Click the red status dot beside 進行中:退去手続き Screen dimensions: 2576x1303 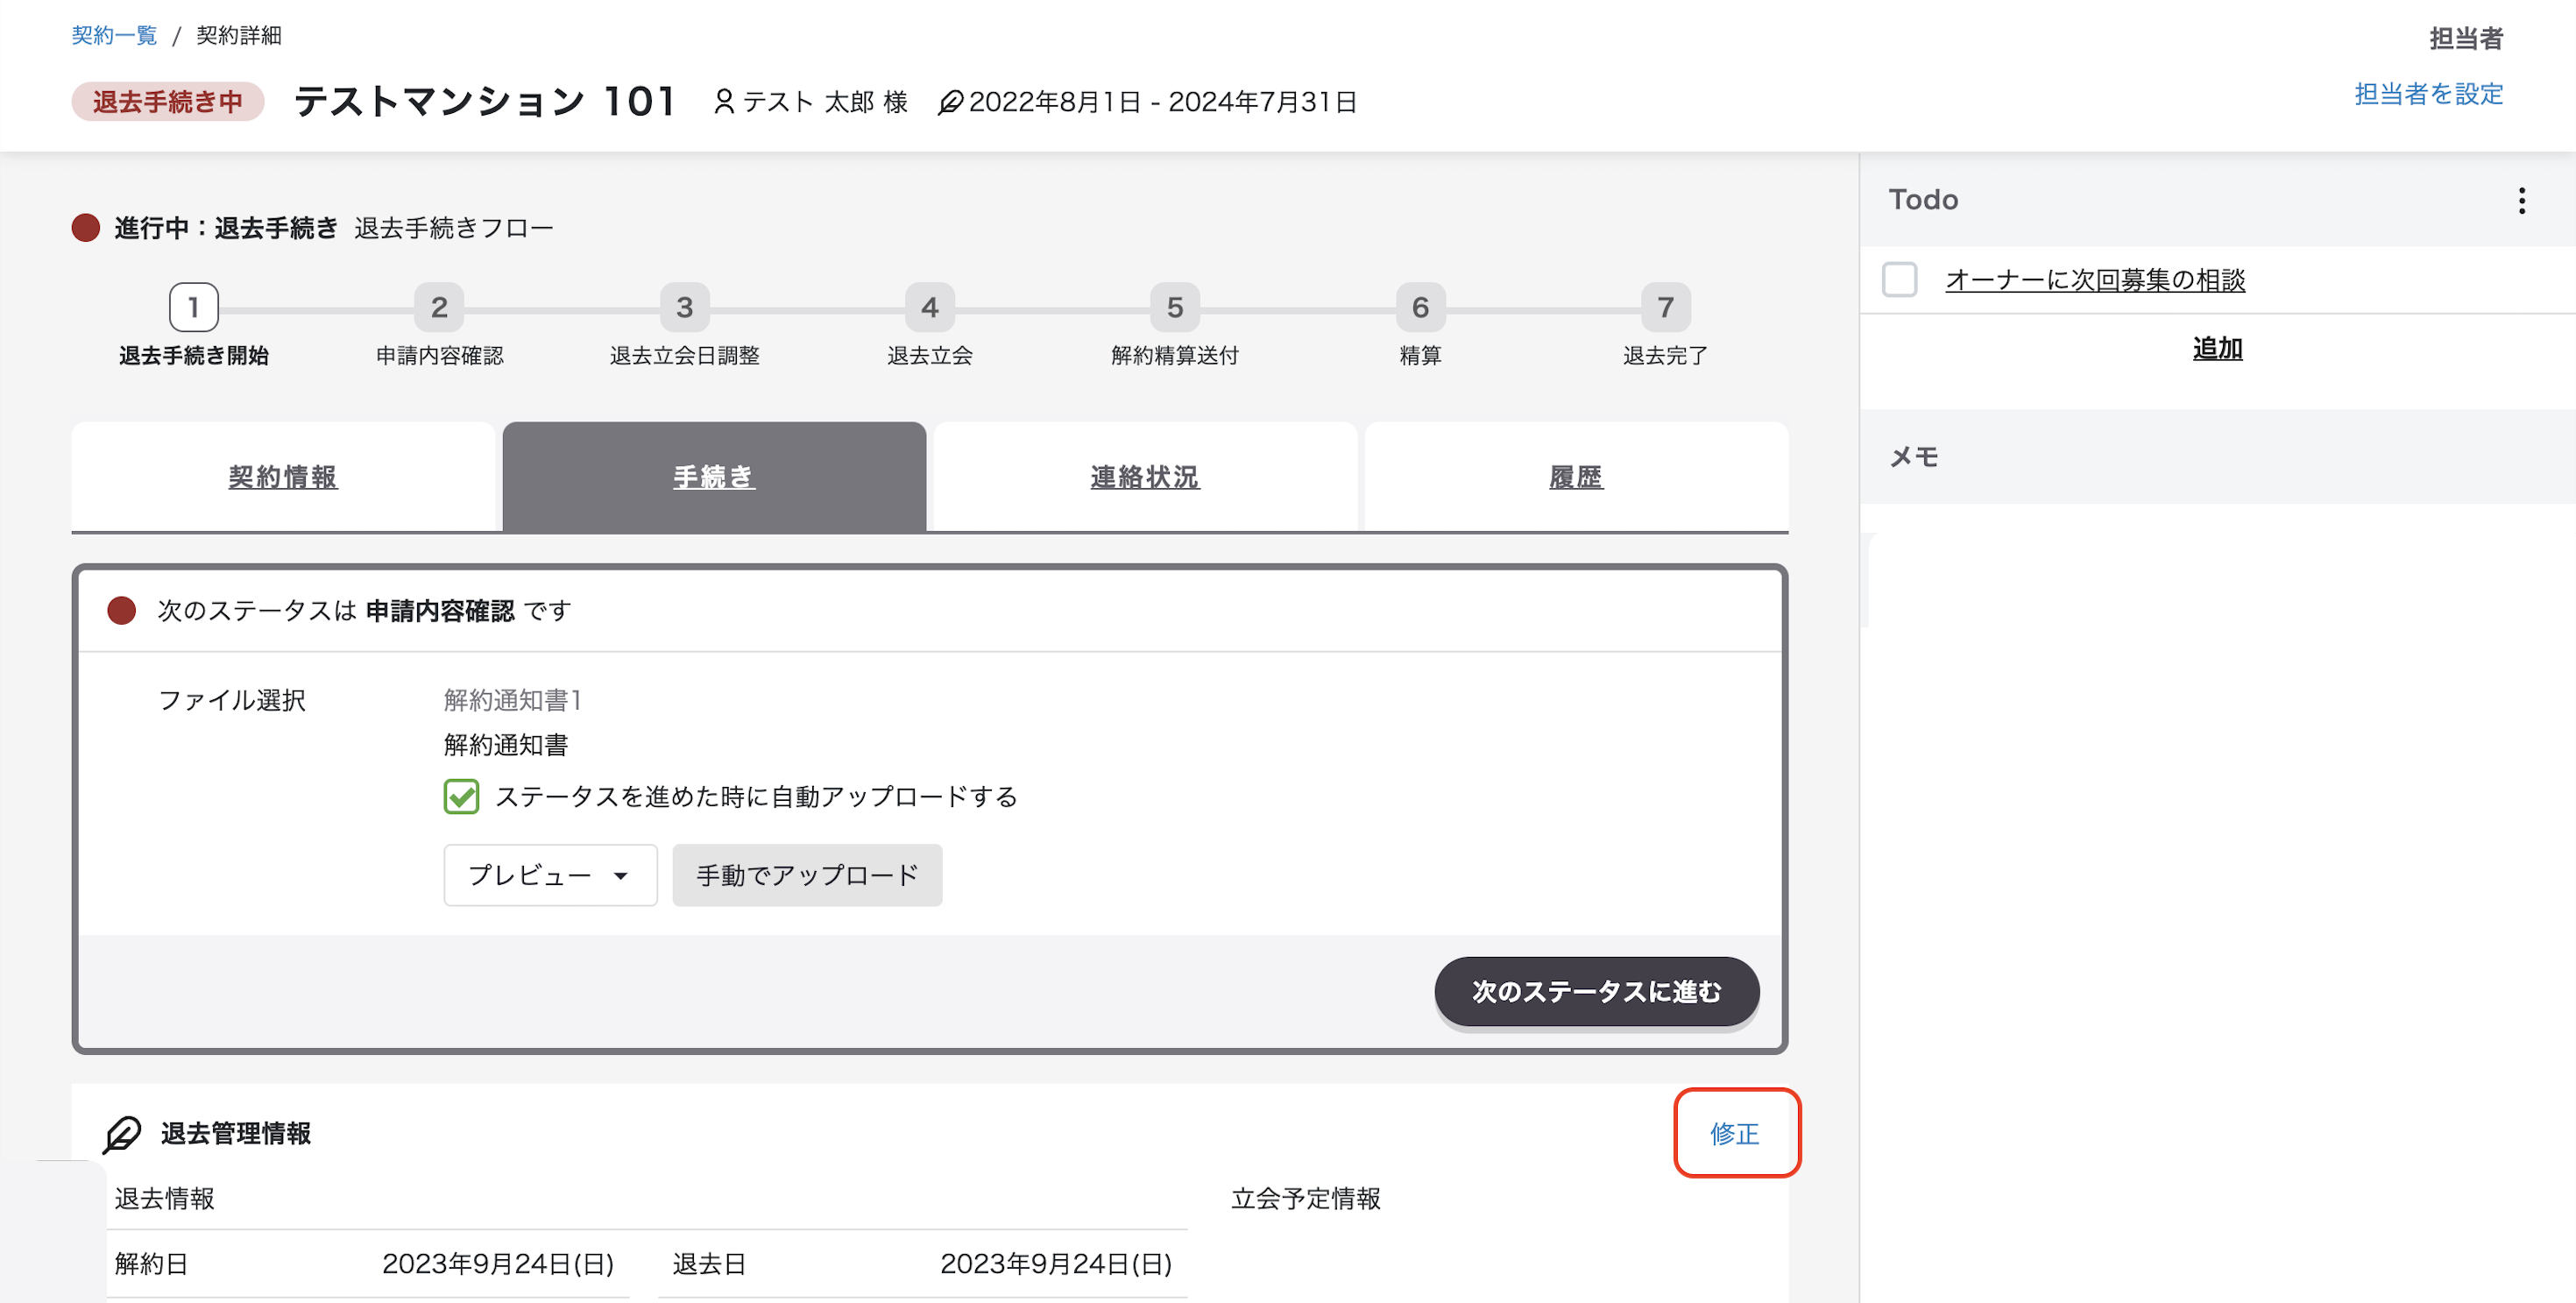[86, 228]
